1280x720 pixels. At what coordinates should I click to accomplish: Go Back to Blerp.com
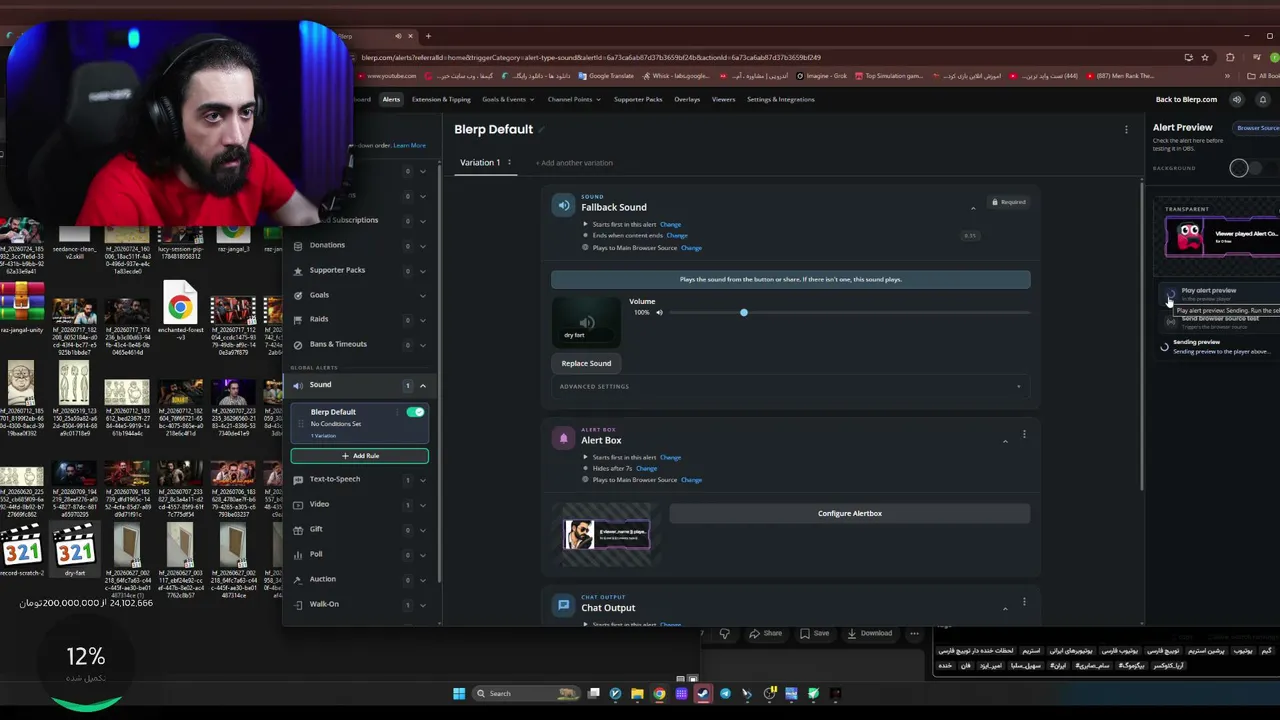1186,99
